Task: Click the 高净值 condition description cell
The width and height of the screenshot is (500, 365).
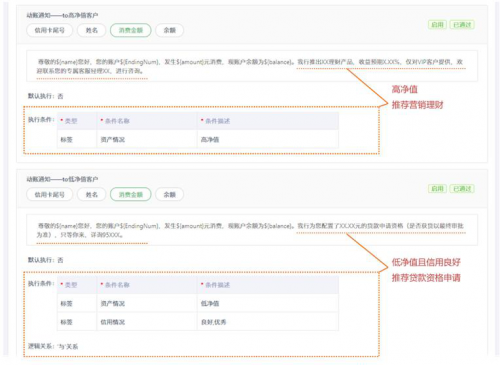Action: pyautogui.click(x=268, y=140)
